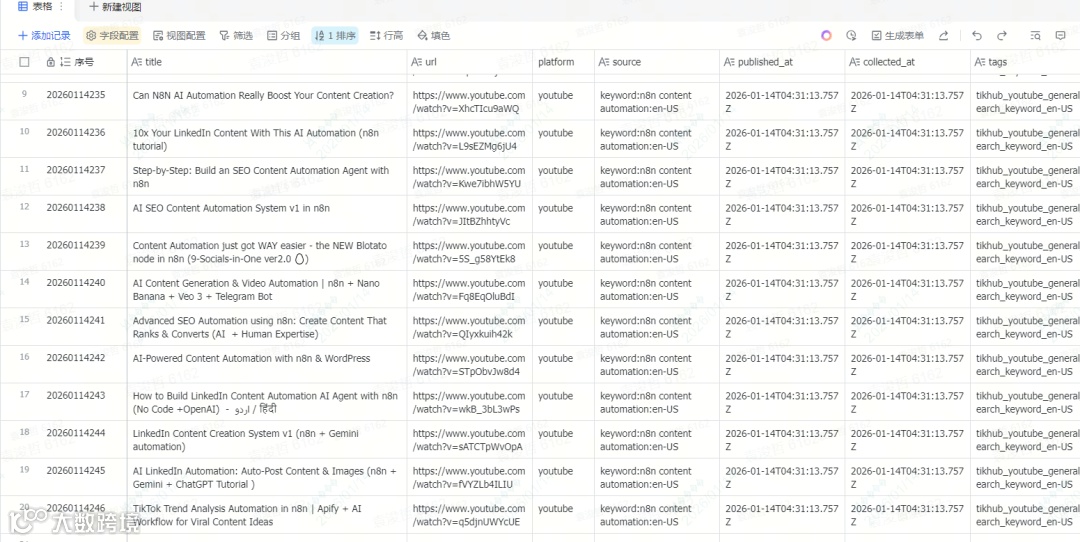The width and height of the screenshot is (1080, 542).
Task: Open the more-options dots on the 表格 tab
Action: [61, 7]
